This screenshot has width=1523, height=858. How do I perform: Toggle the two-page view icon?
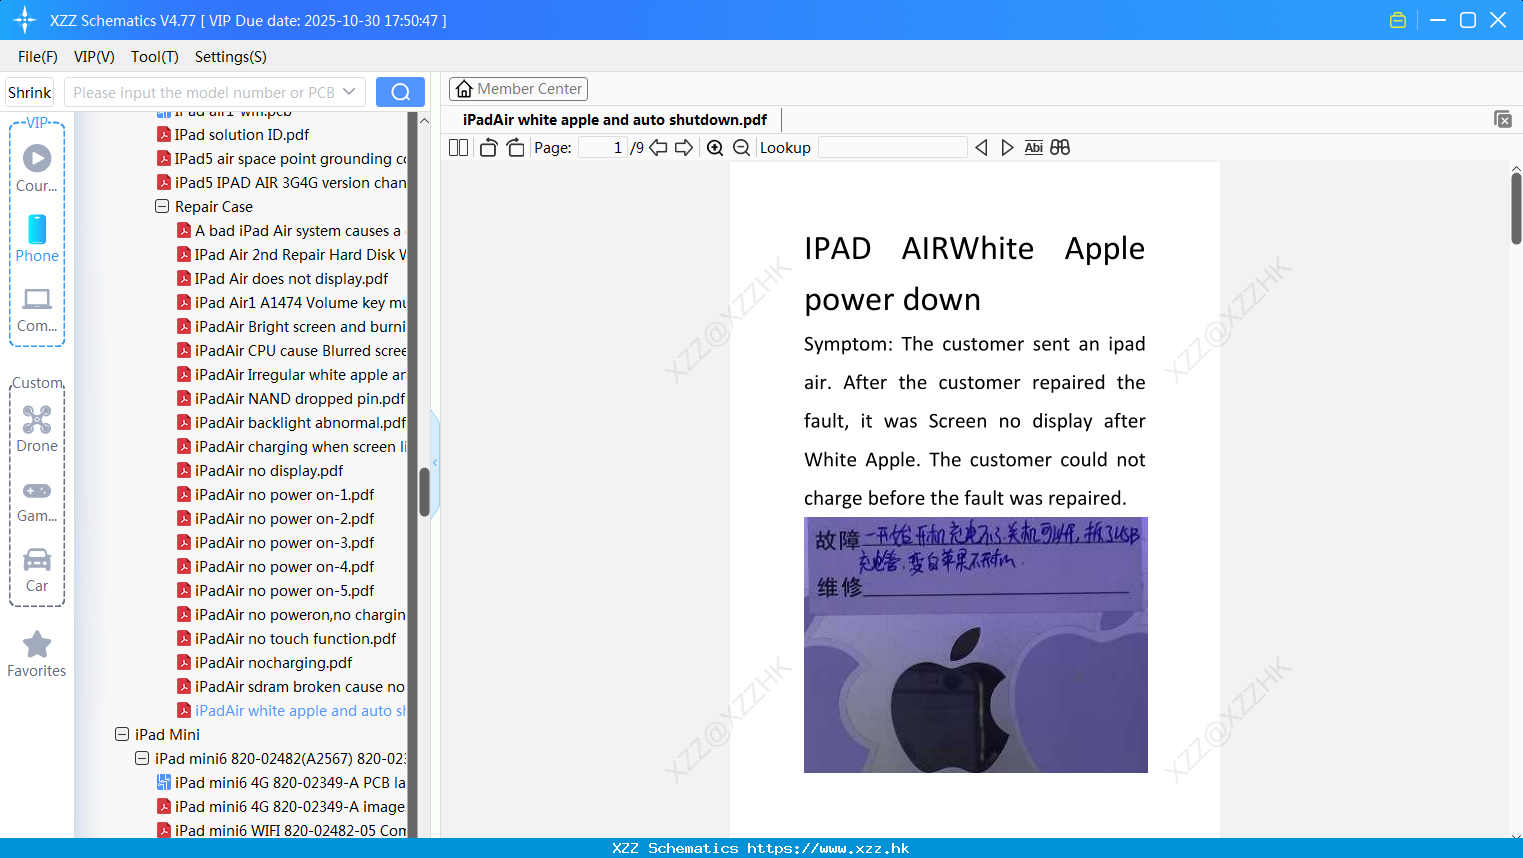click(458, 148)
